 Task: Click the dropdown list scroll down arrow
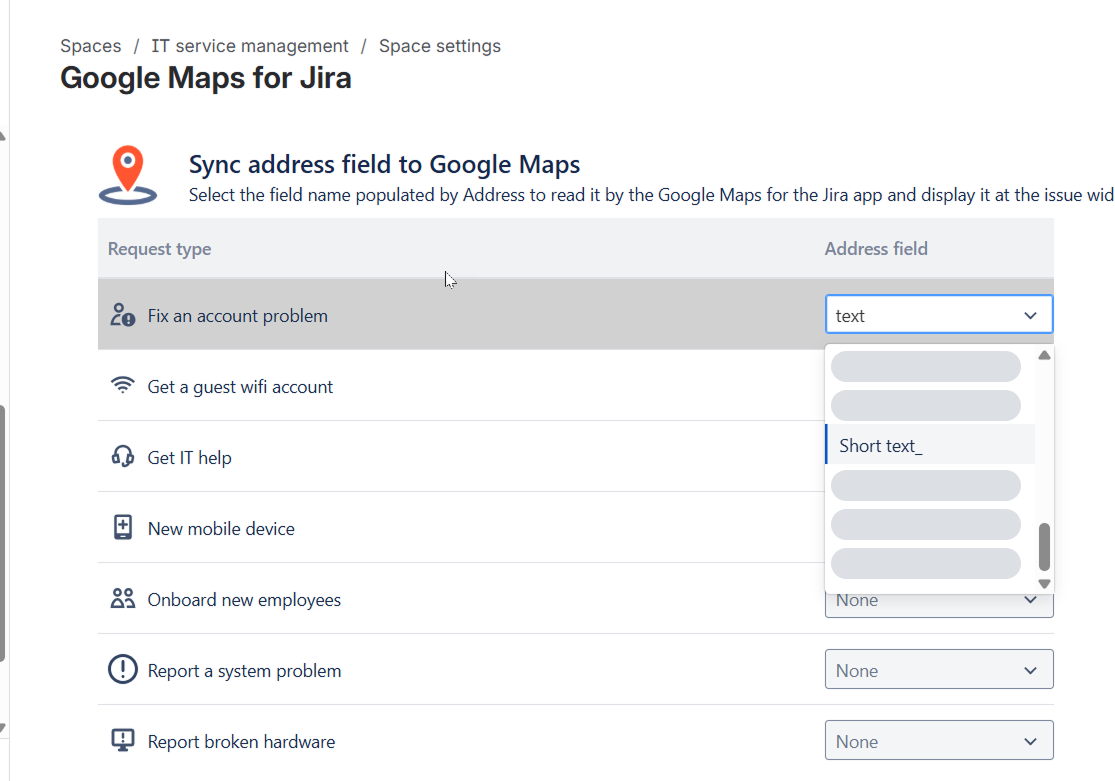1044,583
